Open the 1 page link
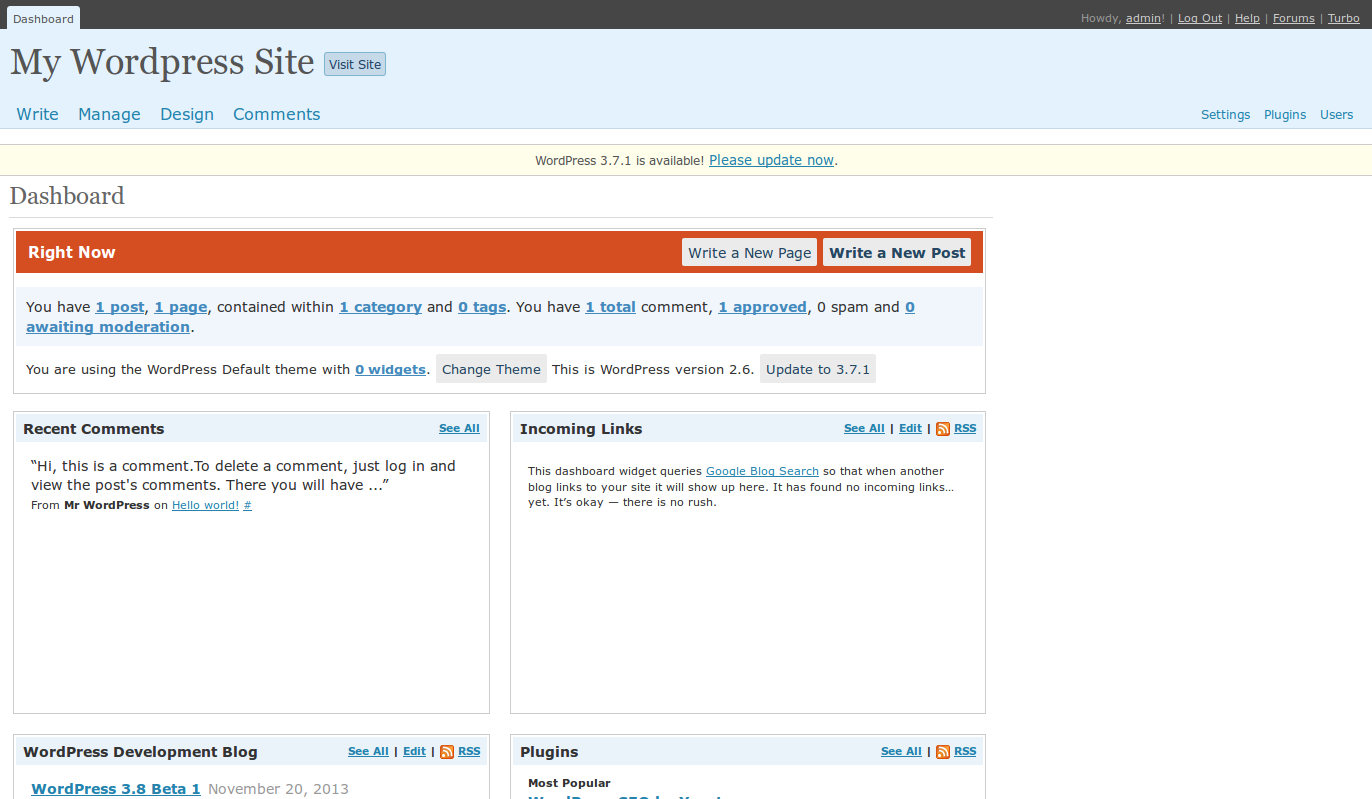Screen dimensions: 1372x799 coord(181,307)
